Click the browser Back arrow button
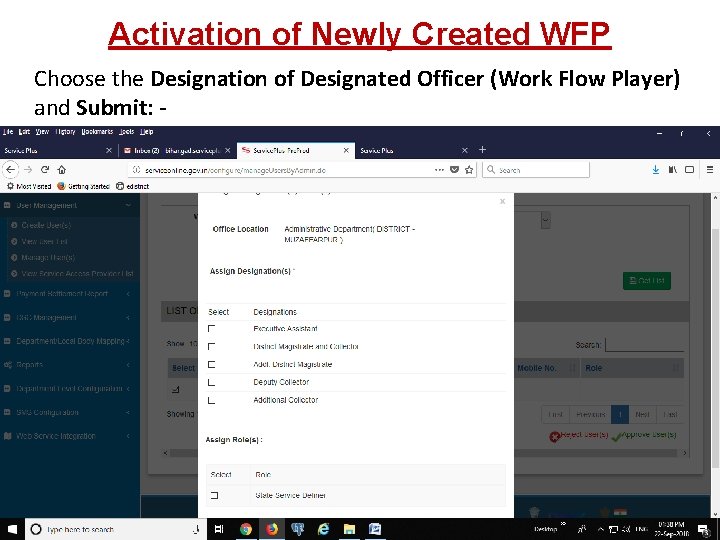 pos(10,169)
